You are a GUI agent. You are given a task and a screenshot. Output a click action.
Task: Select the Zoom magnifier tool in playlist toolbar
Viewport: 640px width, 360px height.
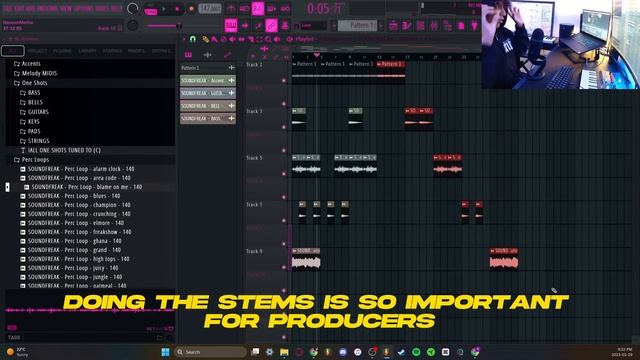tap(268, 39)
